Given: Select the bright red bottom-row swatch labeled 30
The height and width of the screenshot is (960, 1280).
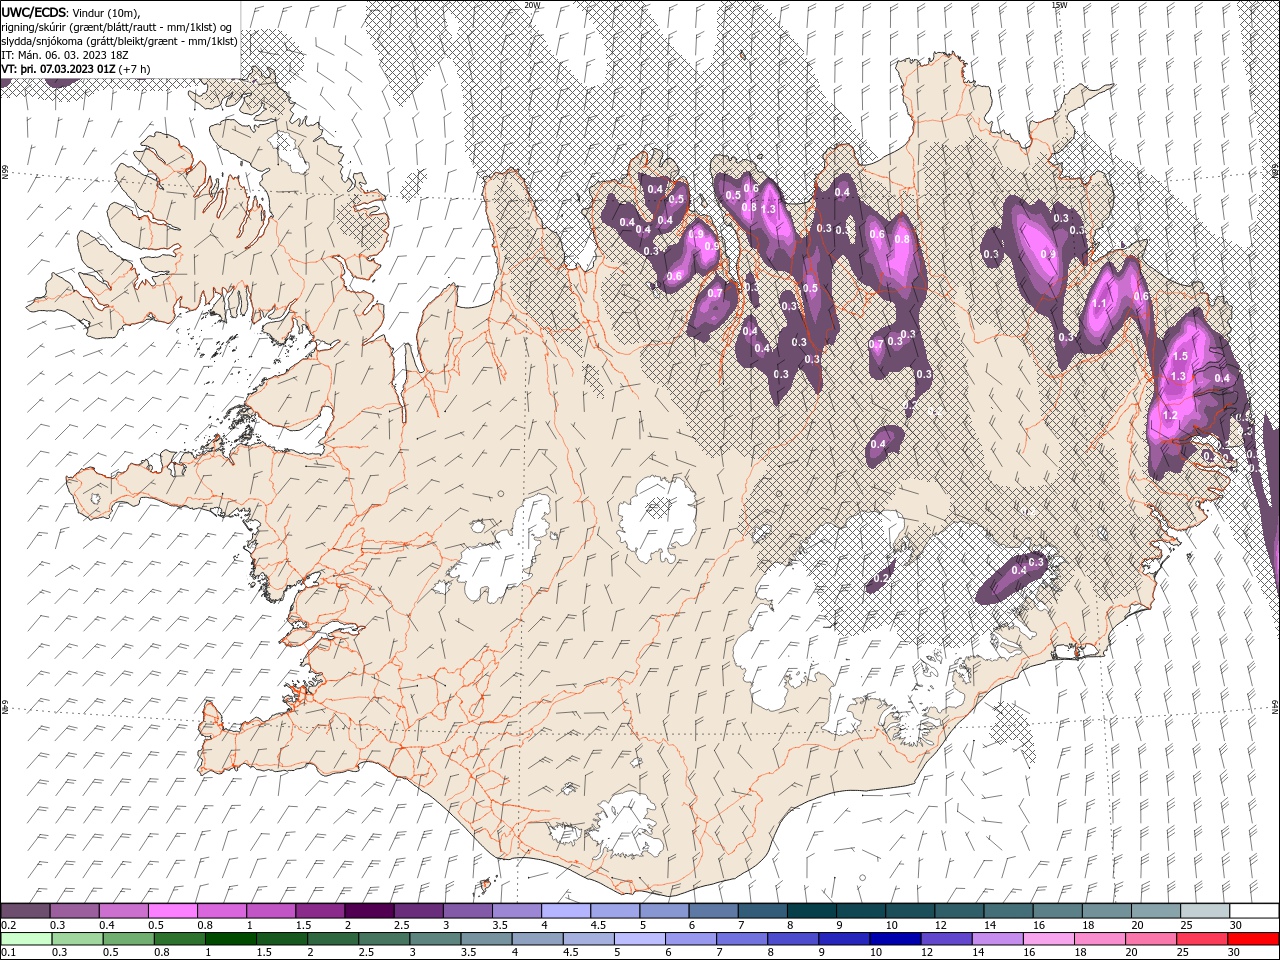Looking at the screenshot, I should pos(1254,939).
